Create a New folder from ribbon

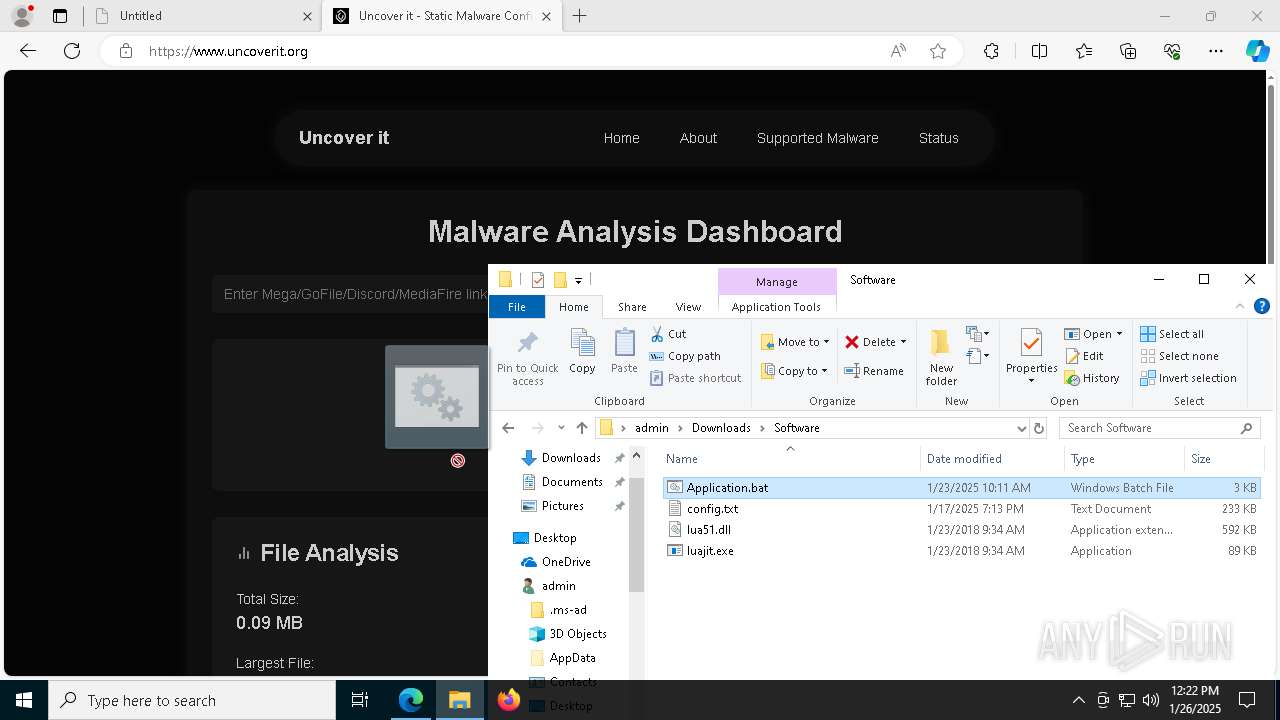[x=941, y=358]
